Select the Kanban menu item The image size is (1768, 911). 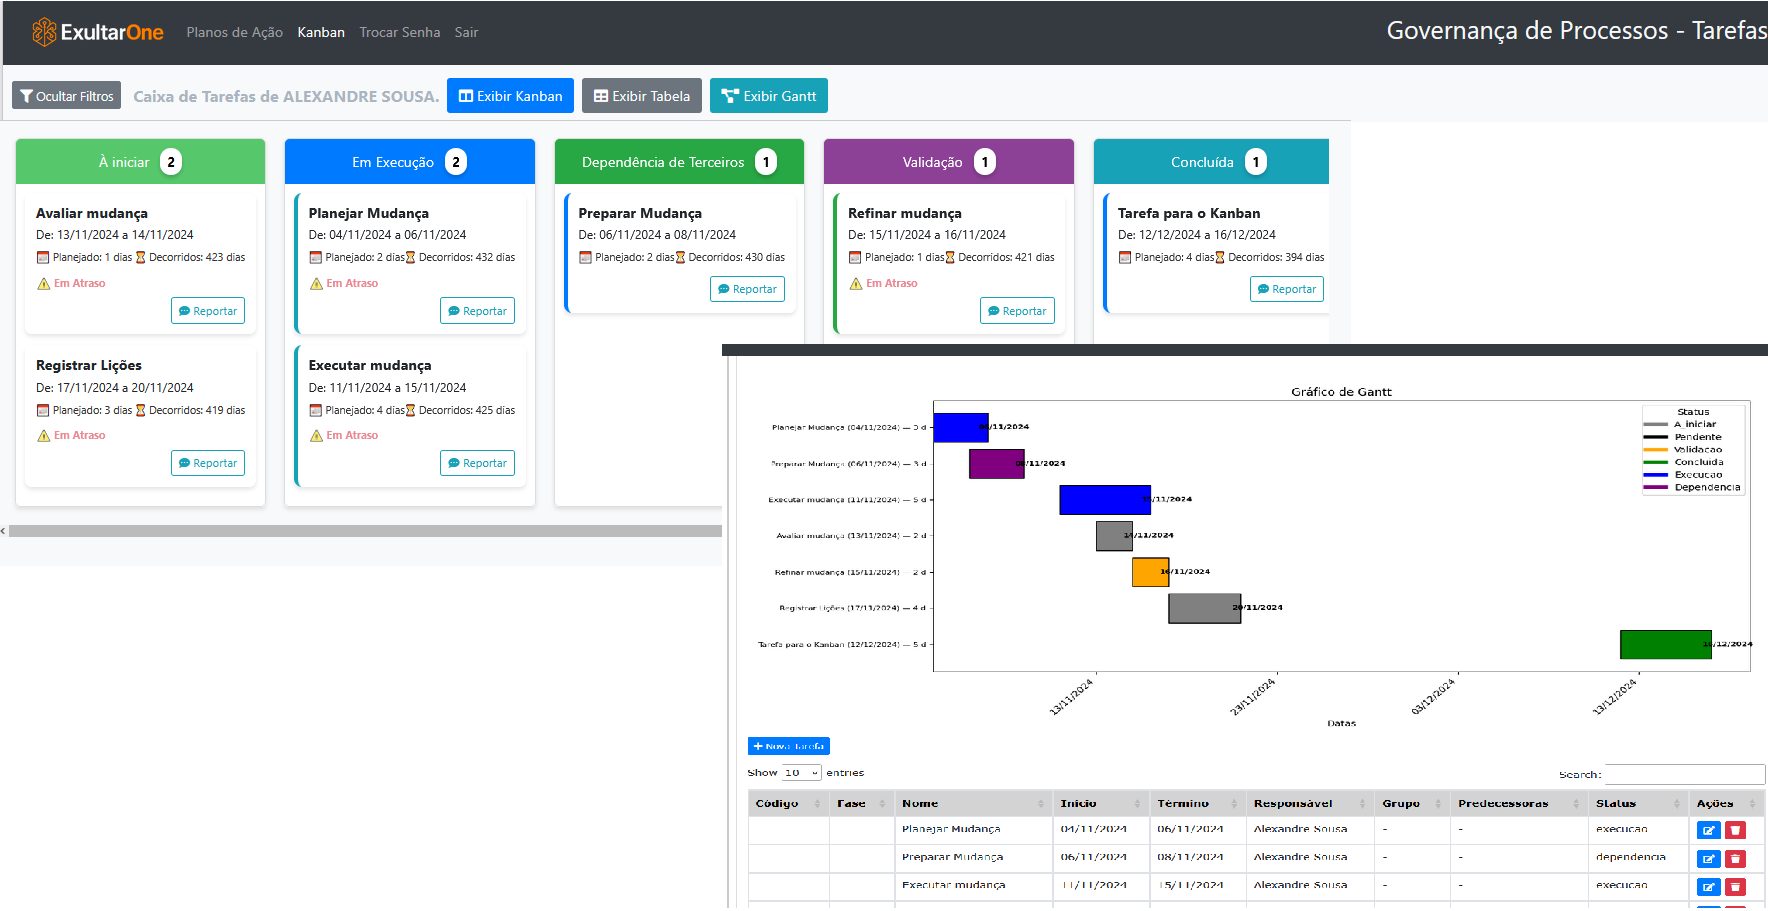coord(321,31)
